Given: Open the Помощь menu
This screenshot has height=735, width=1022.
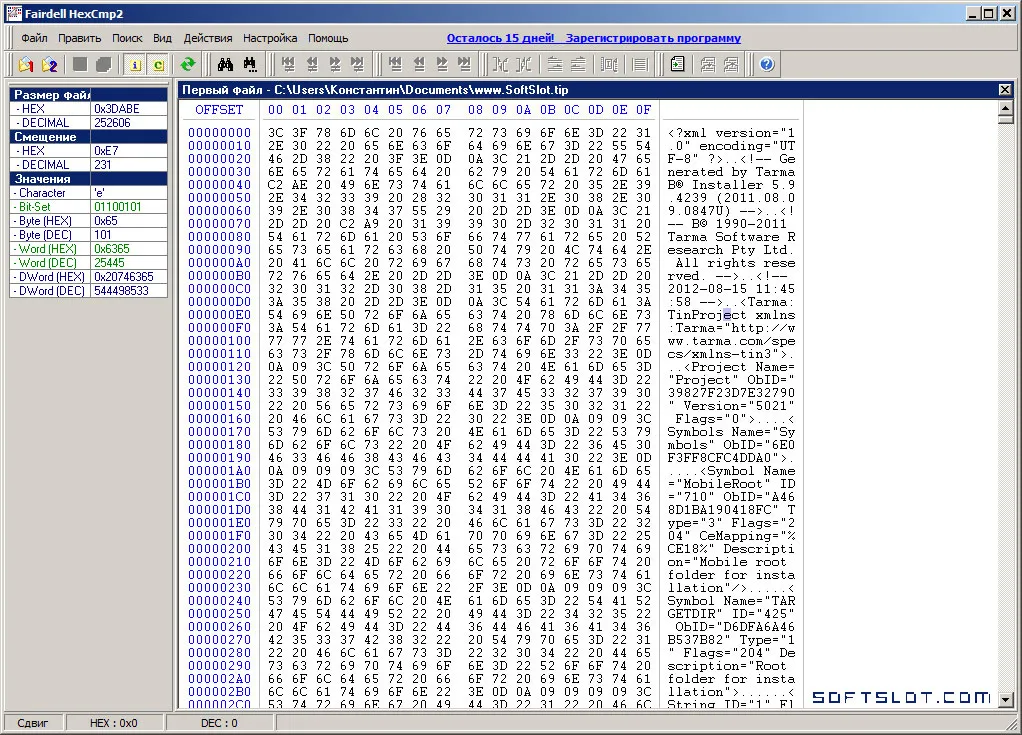Looking at the screenshot, I should click(x=328, y=38).
